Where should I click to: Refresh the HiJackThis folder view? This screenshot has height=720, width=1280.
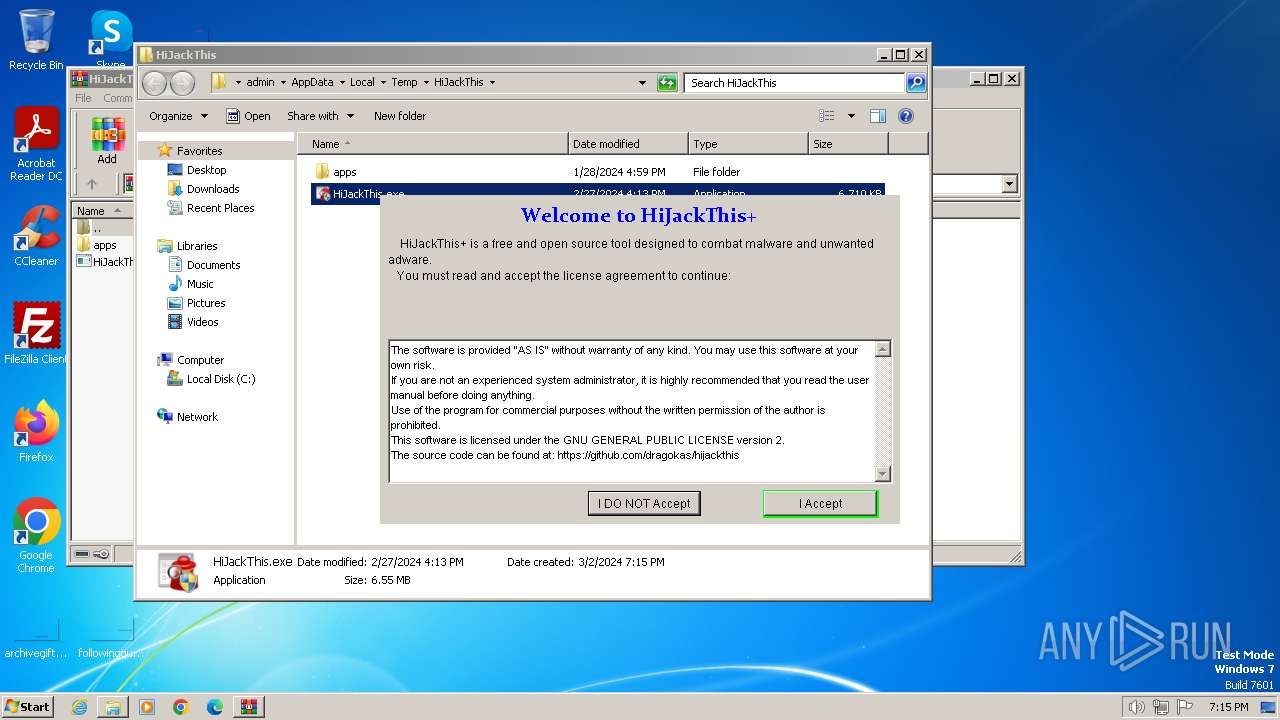pyautogui.click(x=667, y=83)
